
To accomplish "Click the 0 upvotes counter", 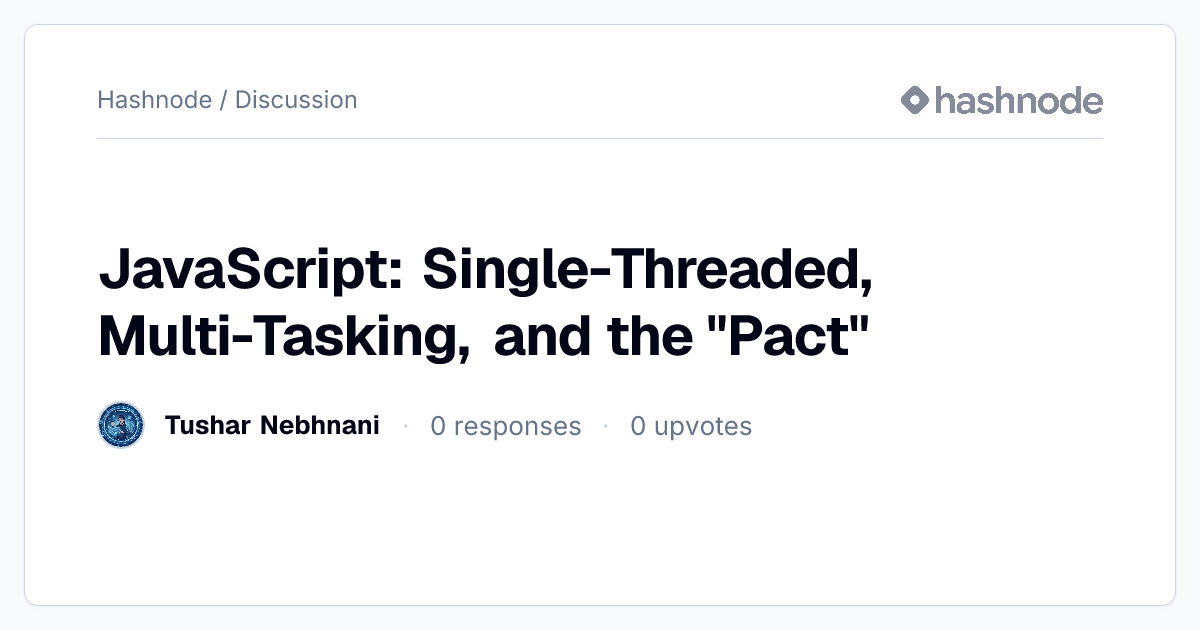I will [691, 426].
